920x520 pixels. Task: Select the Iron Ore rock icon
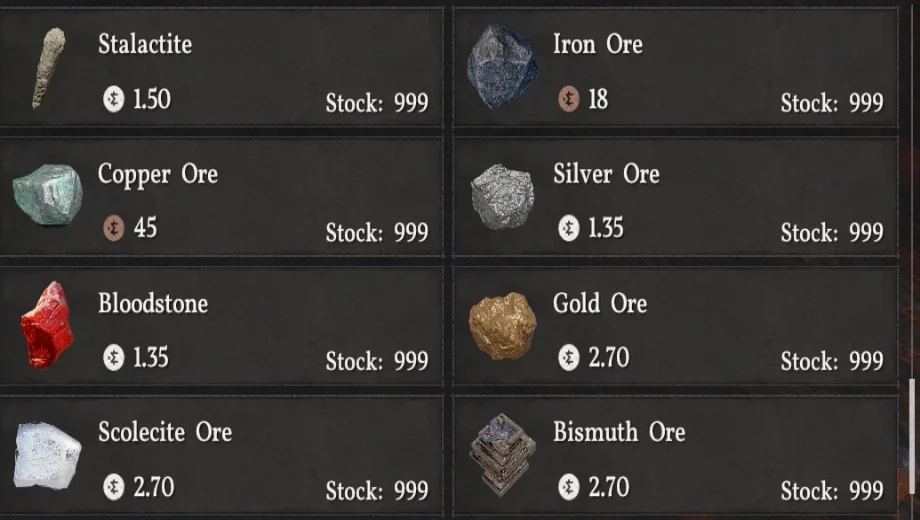pos(501,67)
